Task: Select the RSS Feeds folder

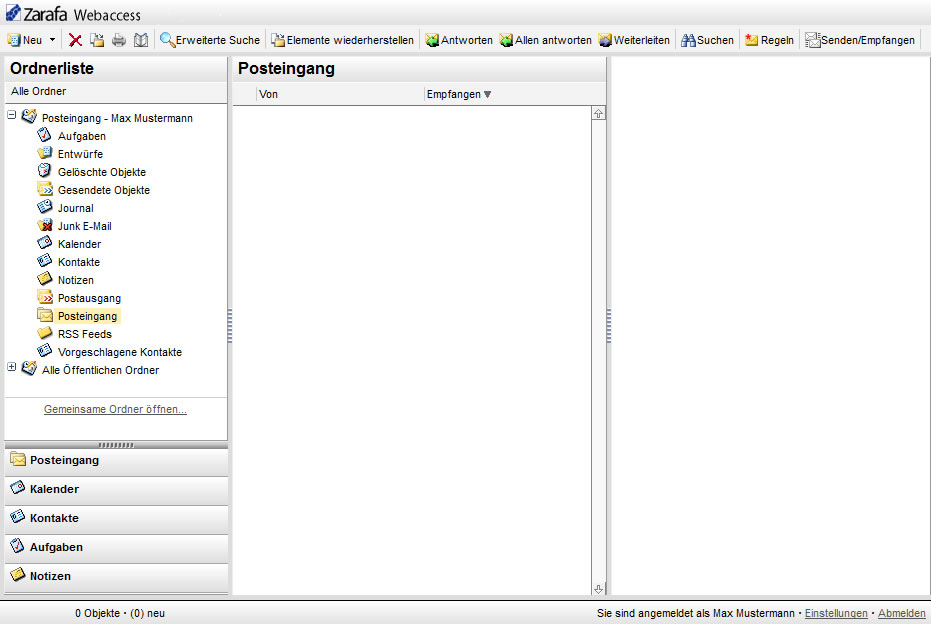Action: pos(84,334)
